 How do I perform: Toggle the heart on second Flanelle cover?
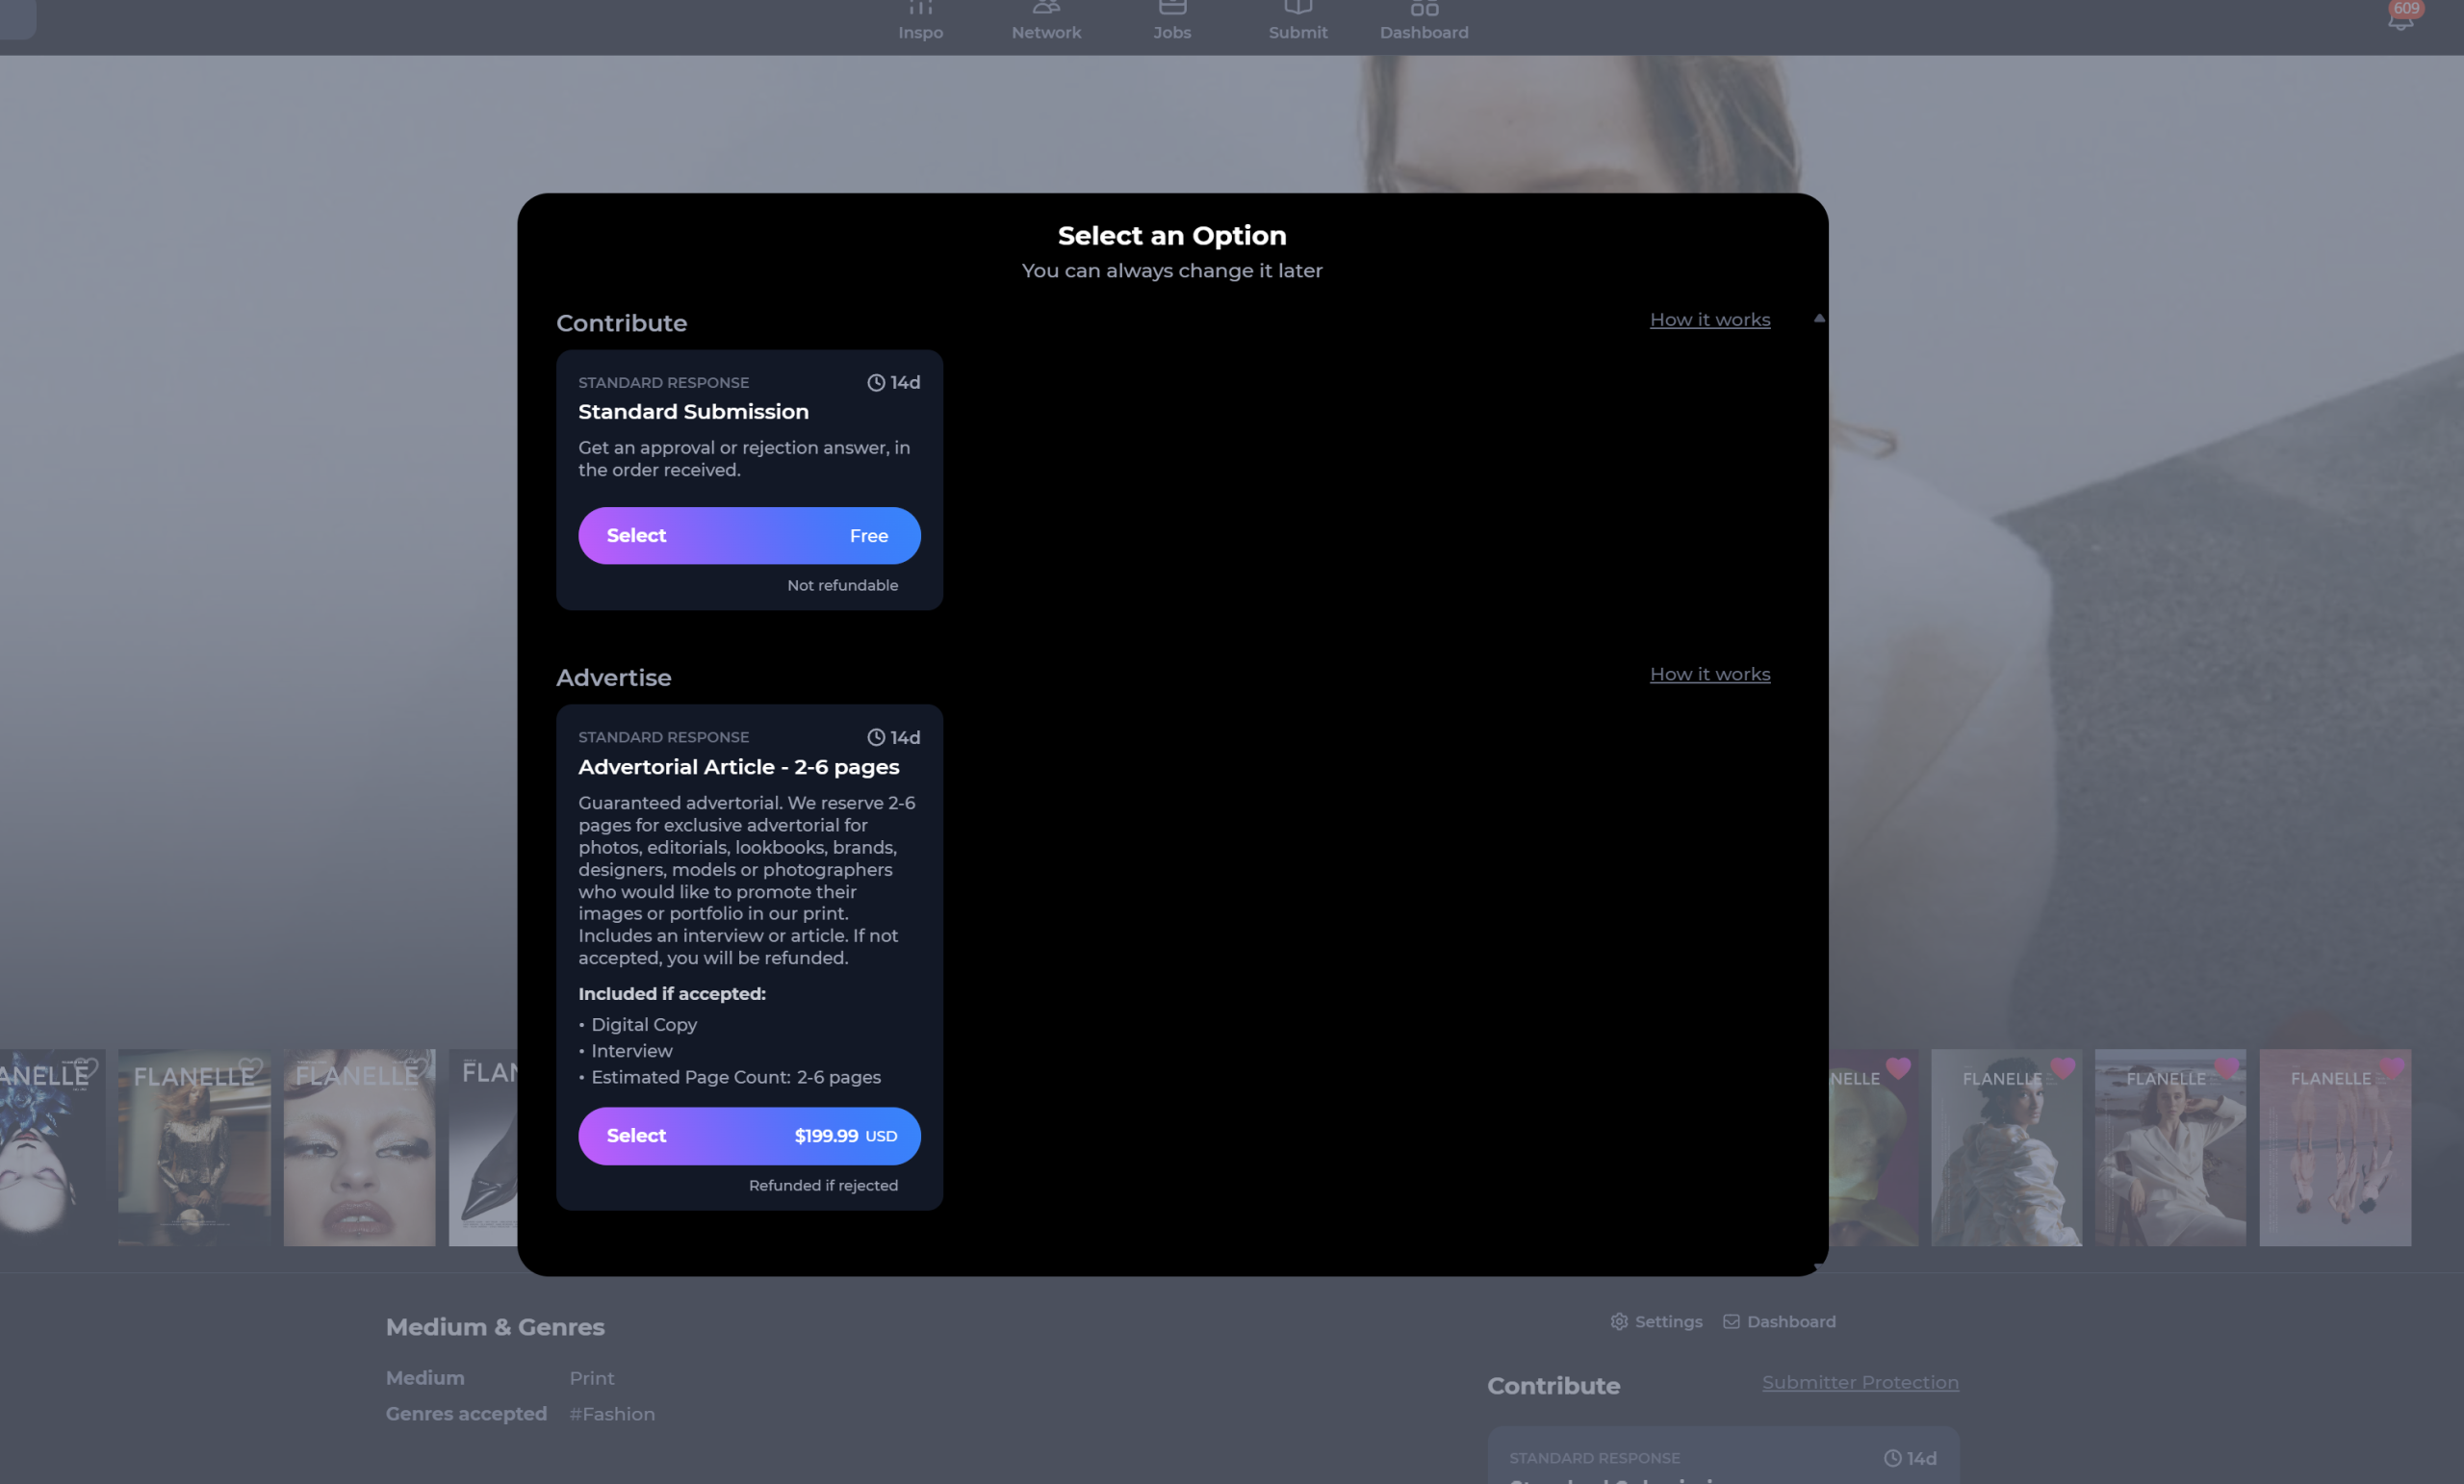tap(251, 1068)
